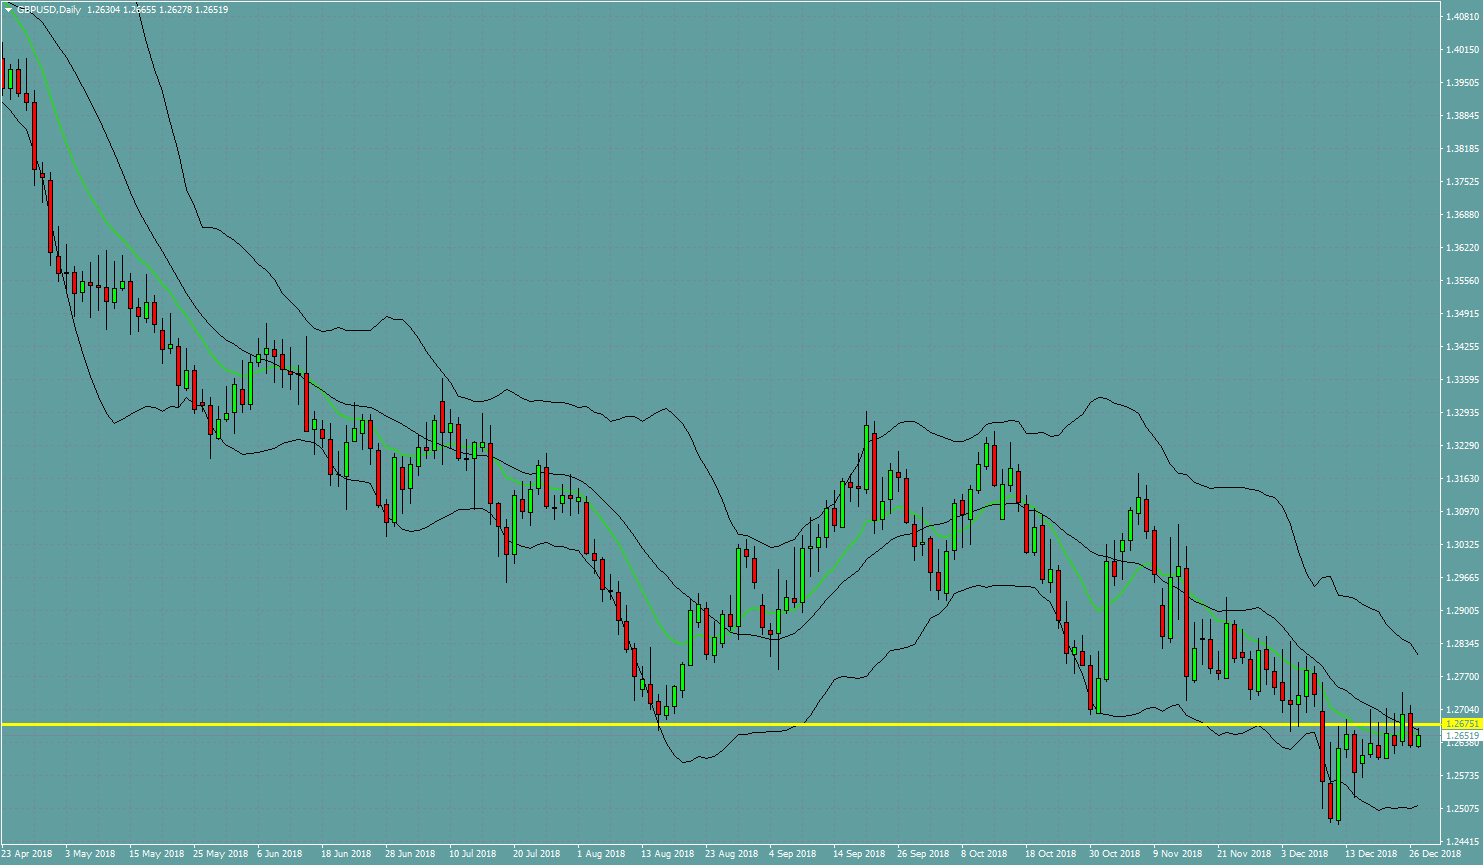Click the 20 Jul 2018 date label

point(537,854)
